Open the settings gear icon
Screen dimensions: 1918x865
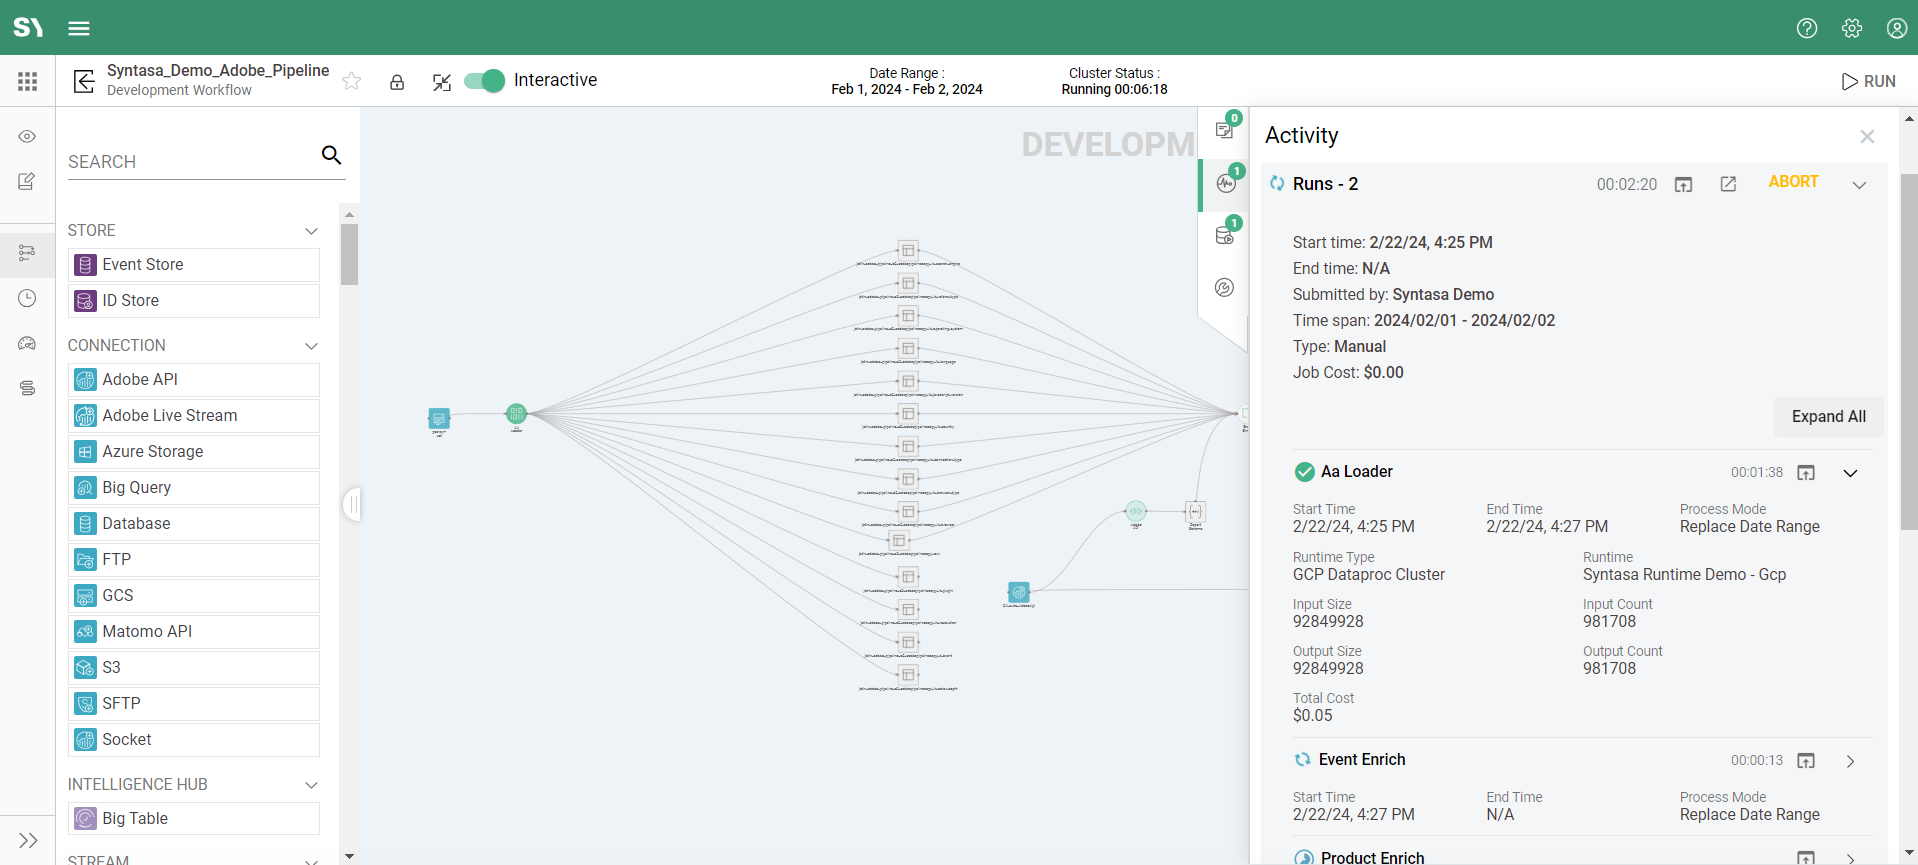click(1851, 28)
